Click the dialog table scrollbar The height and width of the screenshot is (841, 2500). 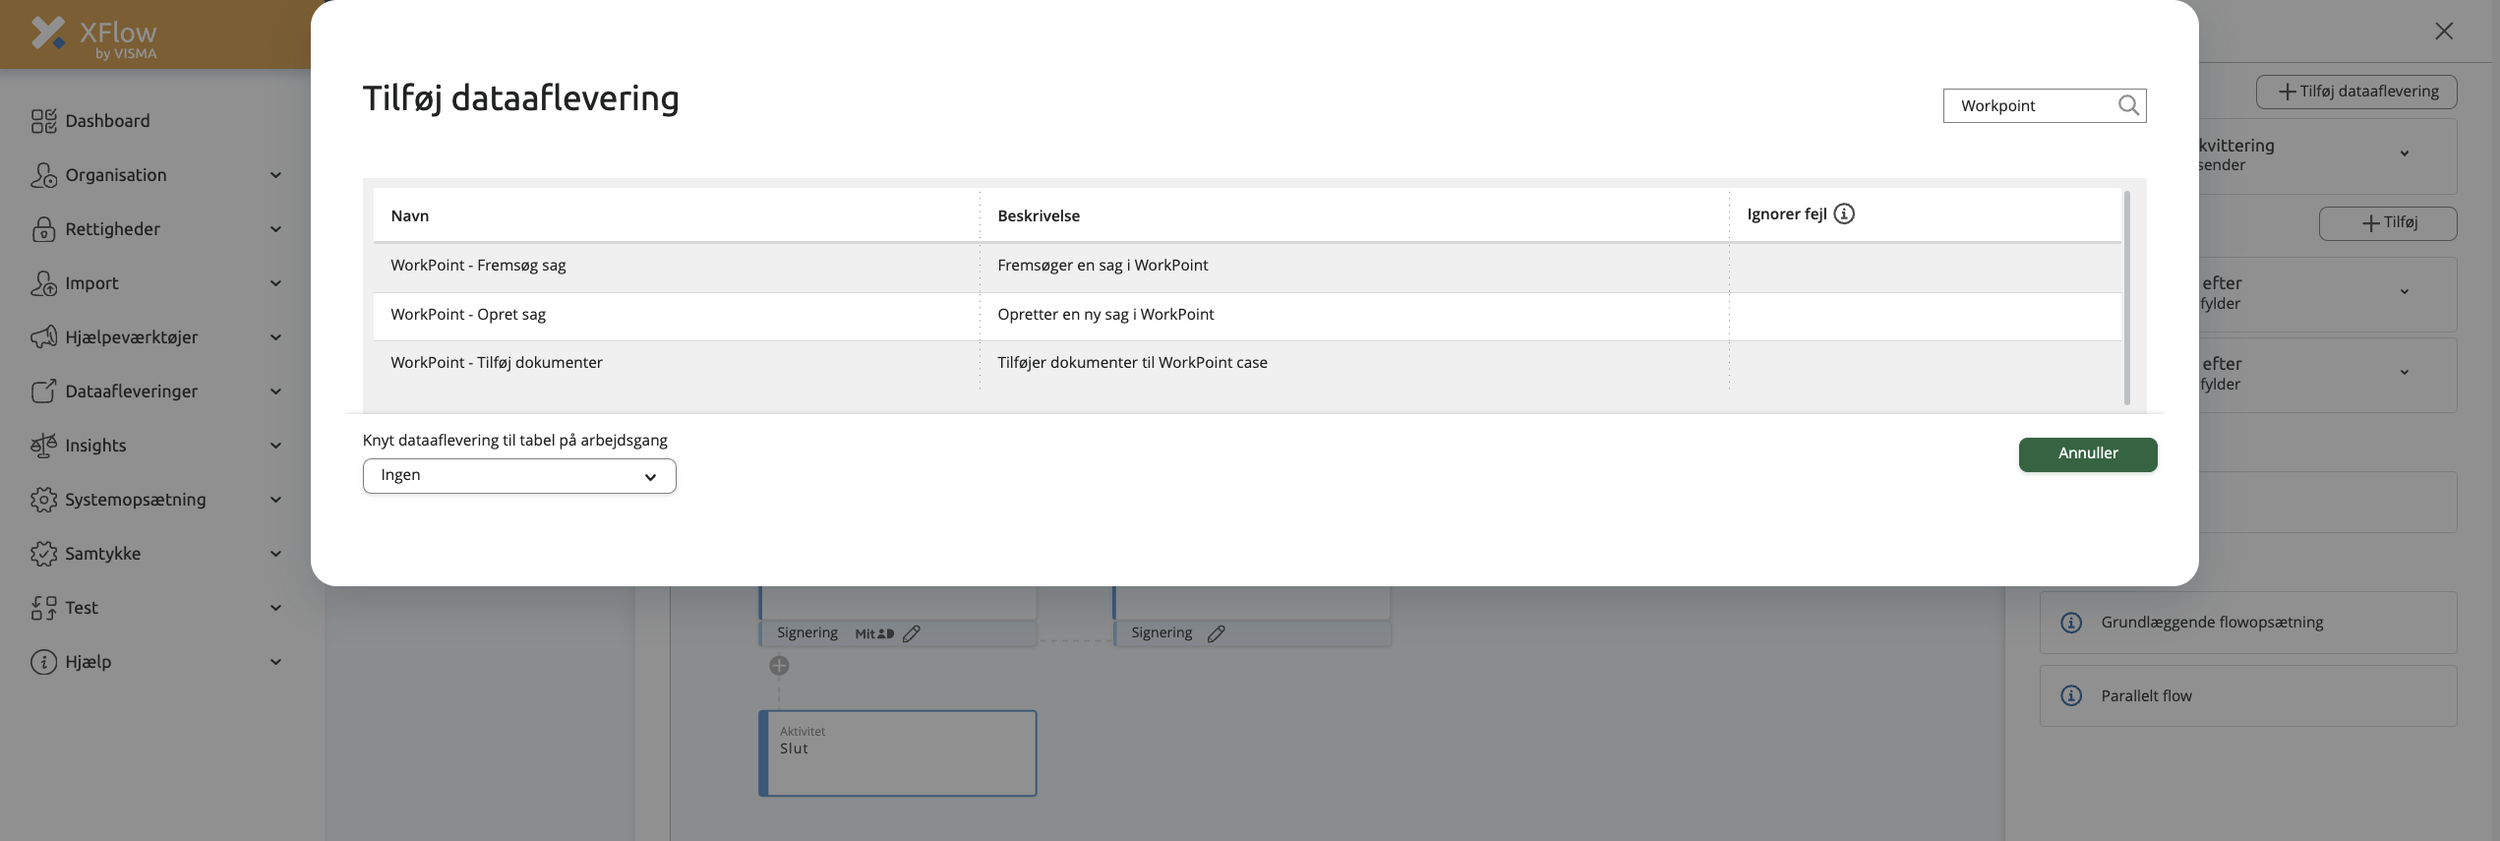coord(2126,298)
